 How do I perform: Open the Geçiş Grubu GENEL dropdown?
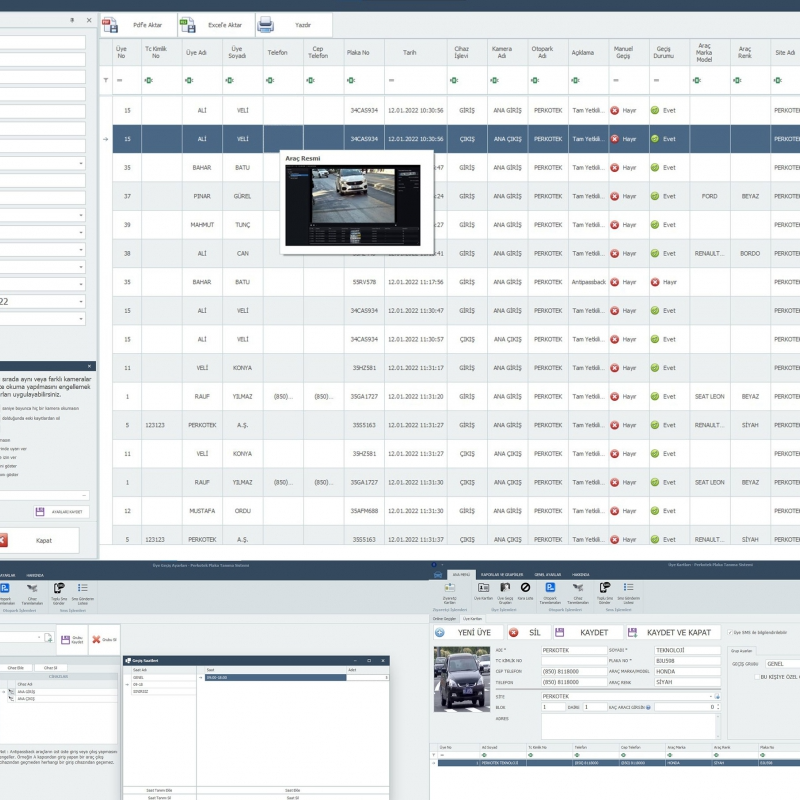pyautogui.click(x=780, y=663)
